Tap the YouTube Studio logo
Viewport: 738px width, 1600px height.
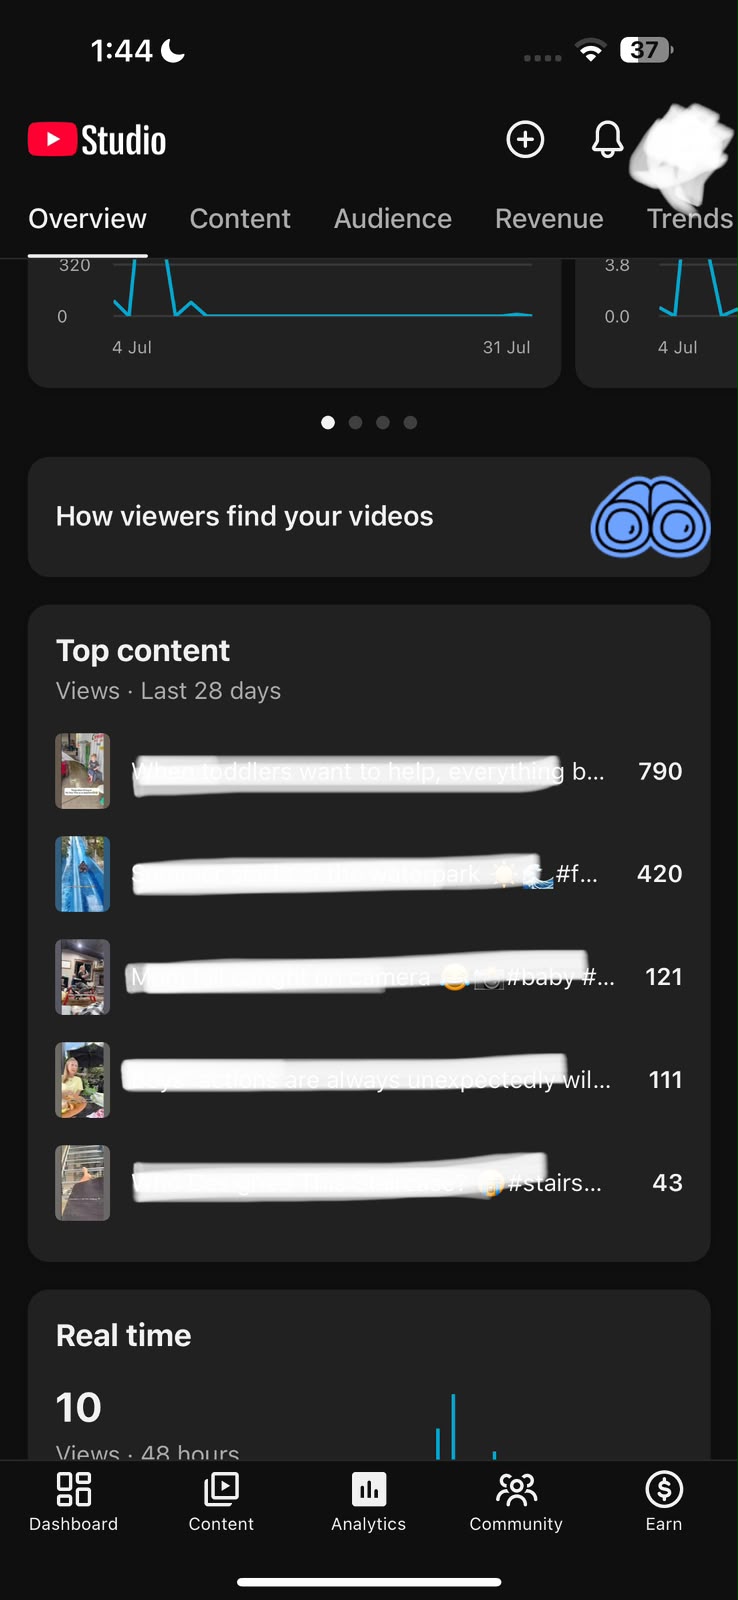pos(97,140)
